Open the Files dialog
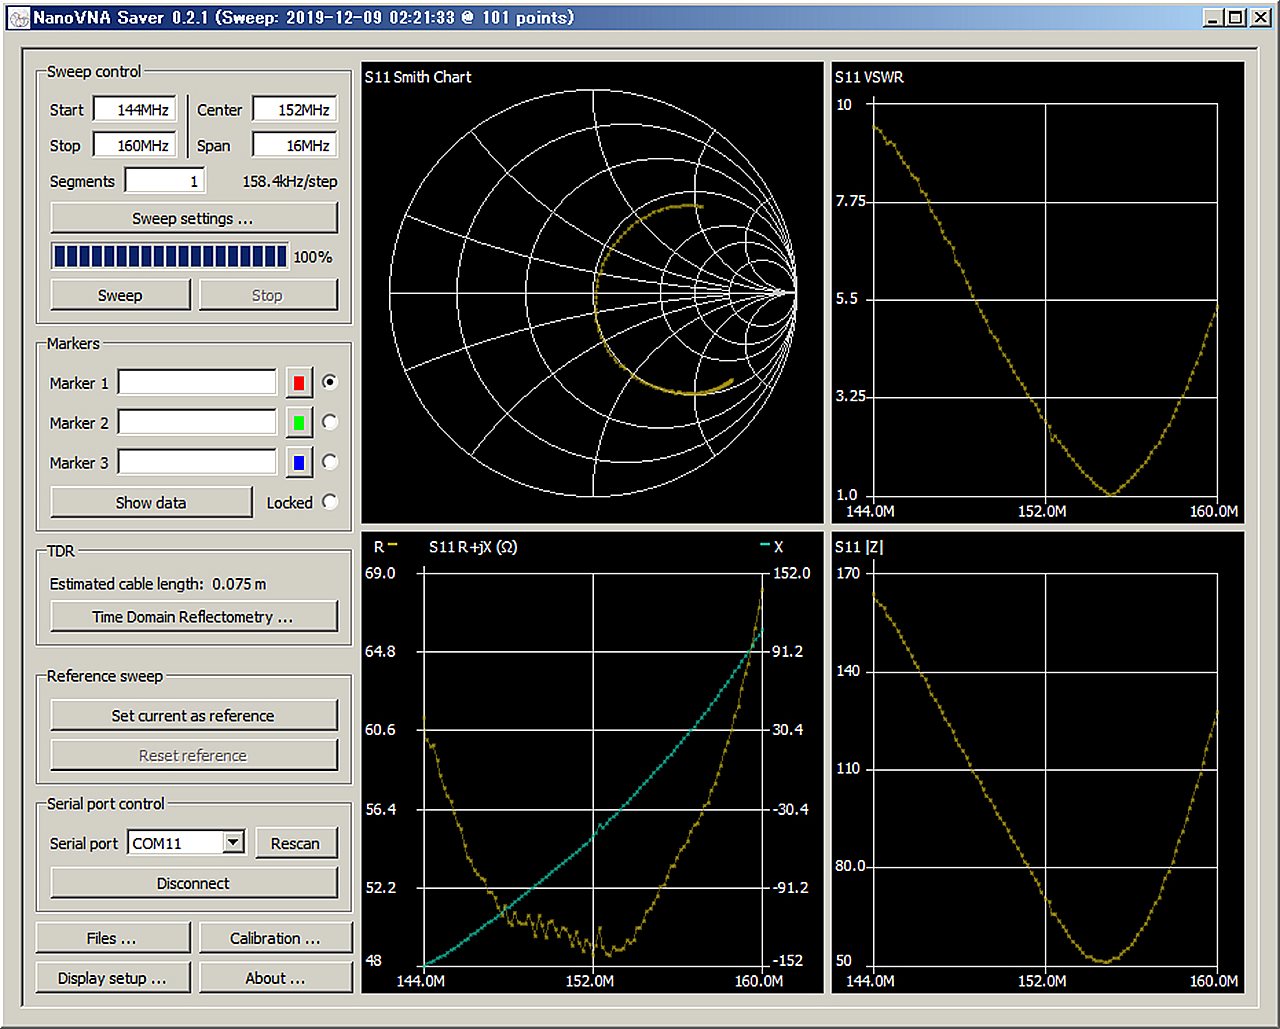The image size is (1280, 1029). pyautogui.click(x=112, y=938)
